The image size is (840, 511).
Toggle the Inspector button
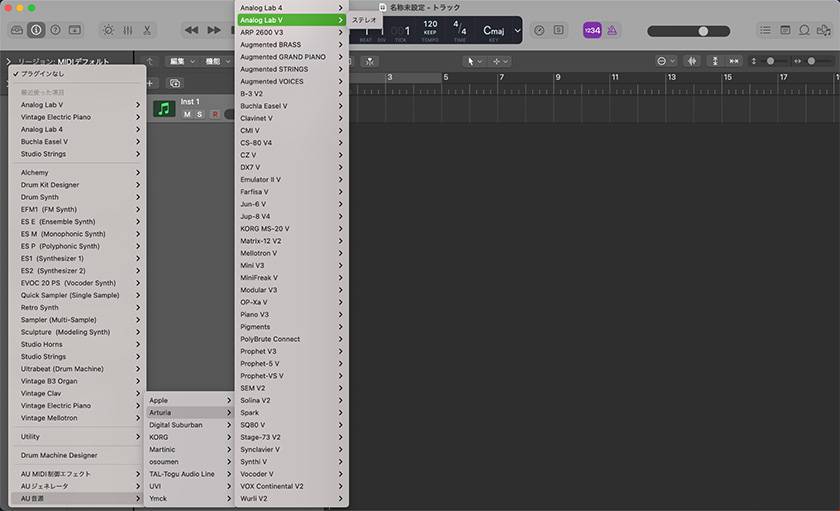[x=36, y=30]
